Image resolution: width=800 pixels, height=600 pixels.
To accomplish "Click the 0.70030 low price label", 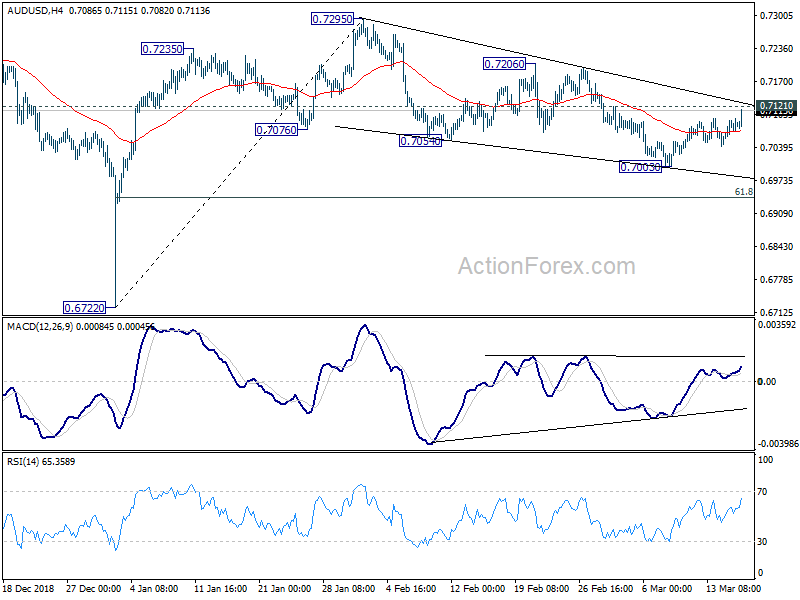I will pos(640,167).
